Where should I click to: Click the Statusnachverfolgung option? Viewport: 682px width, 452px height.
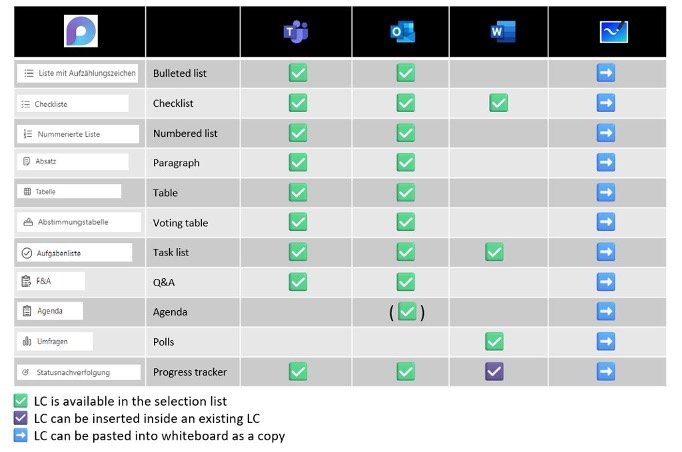[79, 372]
